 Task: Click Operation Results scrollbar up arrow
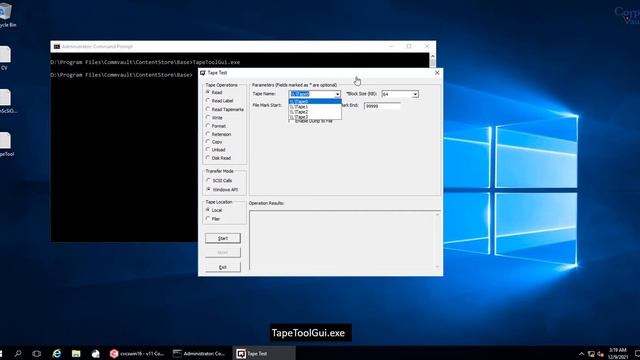[x=437, y=214]
